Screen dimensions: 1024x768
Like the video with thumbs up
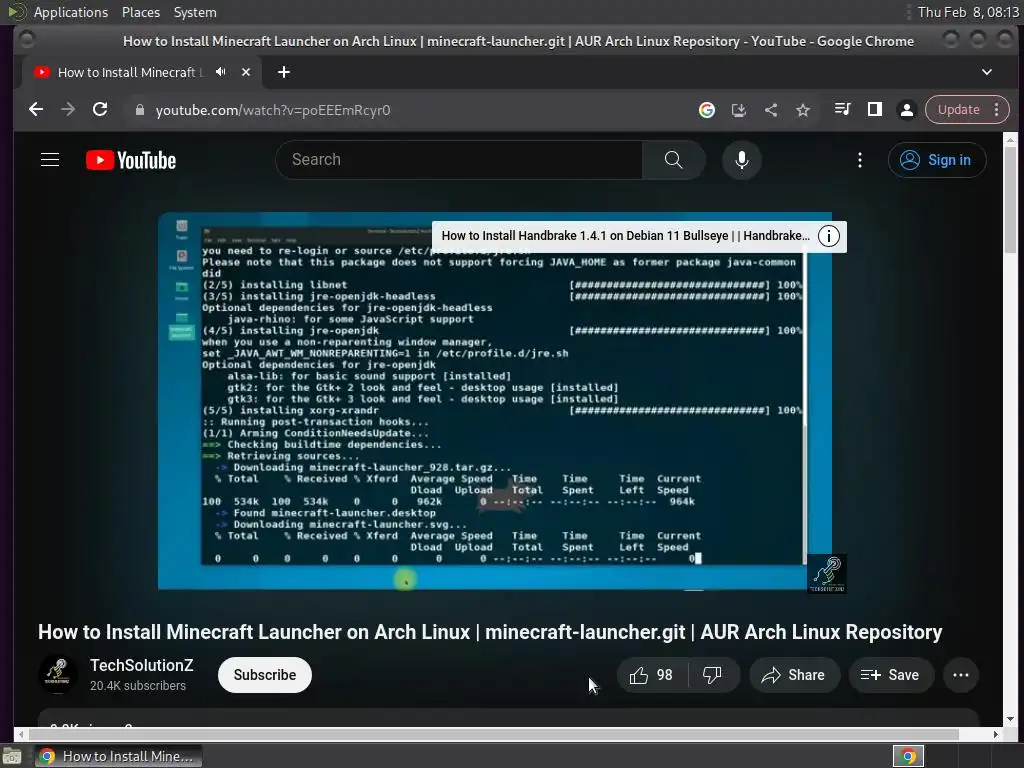point(651,675)
